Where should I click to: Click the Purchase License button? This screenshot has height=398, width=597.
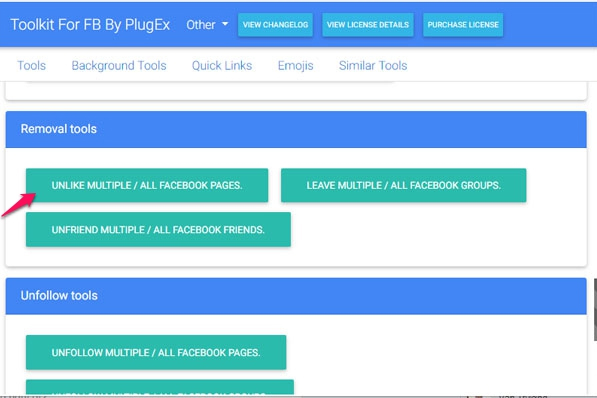(x=463, y=25)
